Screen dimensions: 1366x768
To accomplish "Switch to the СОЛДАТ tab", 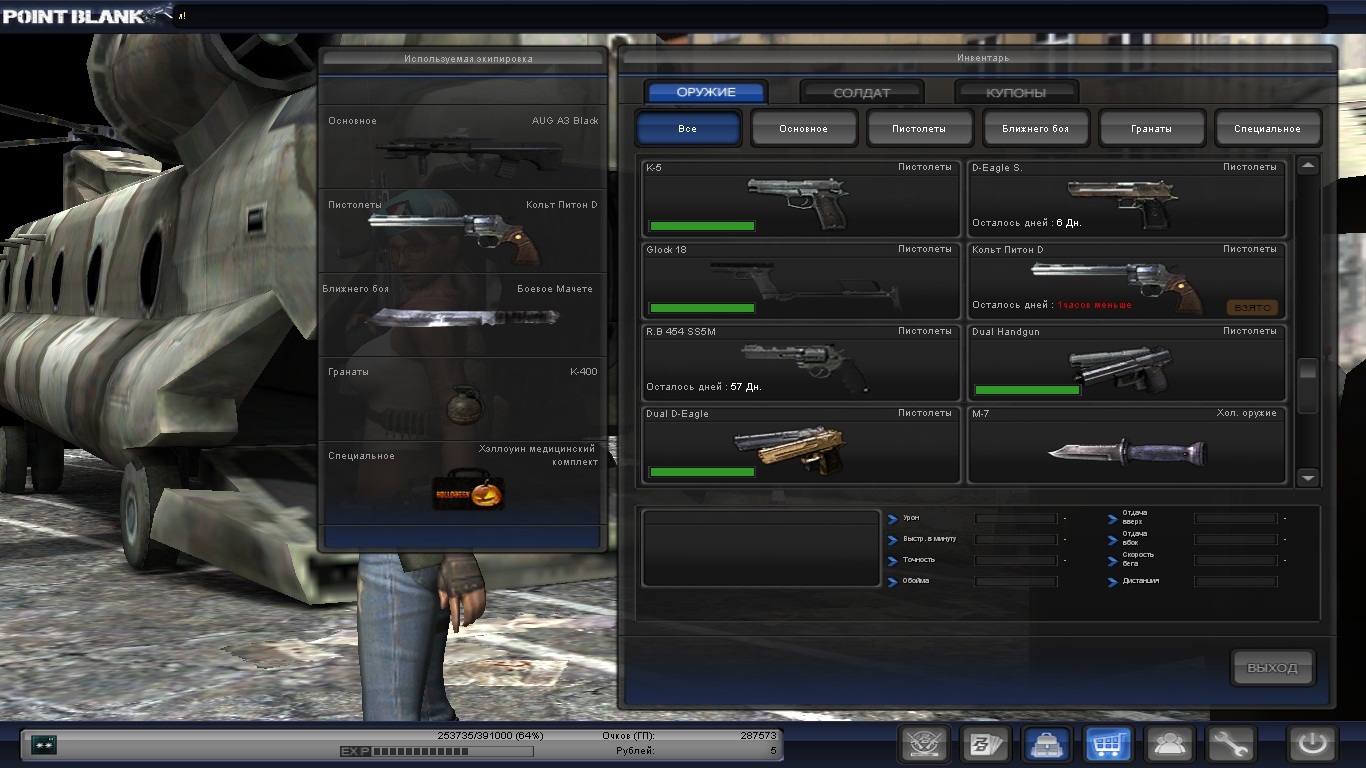I will (x=861, y=93).
